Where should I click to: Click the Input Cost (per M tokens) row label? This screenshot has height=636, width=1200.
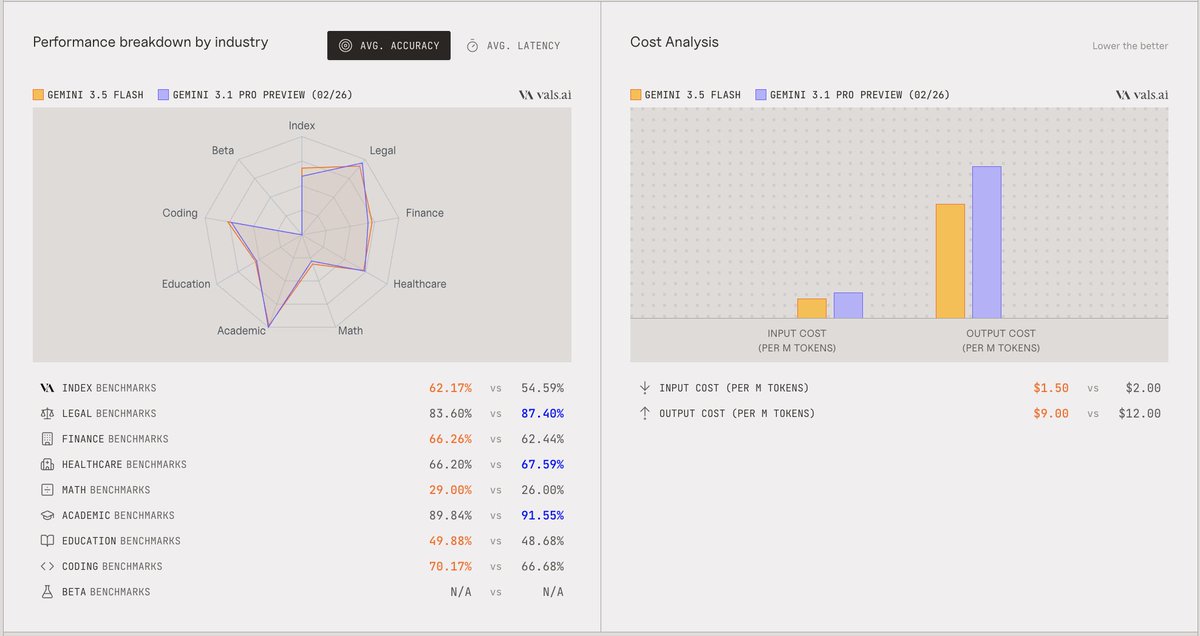click(x=735, y=388)
